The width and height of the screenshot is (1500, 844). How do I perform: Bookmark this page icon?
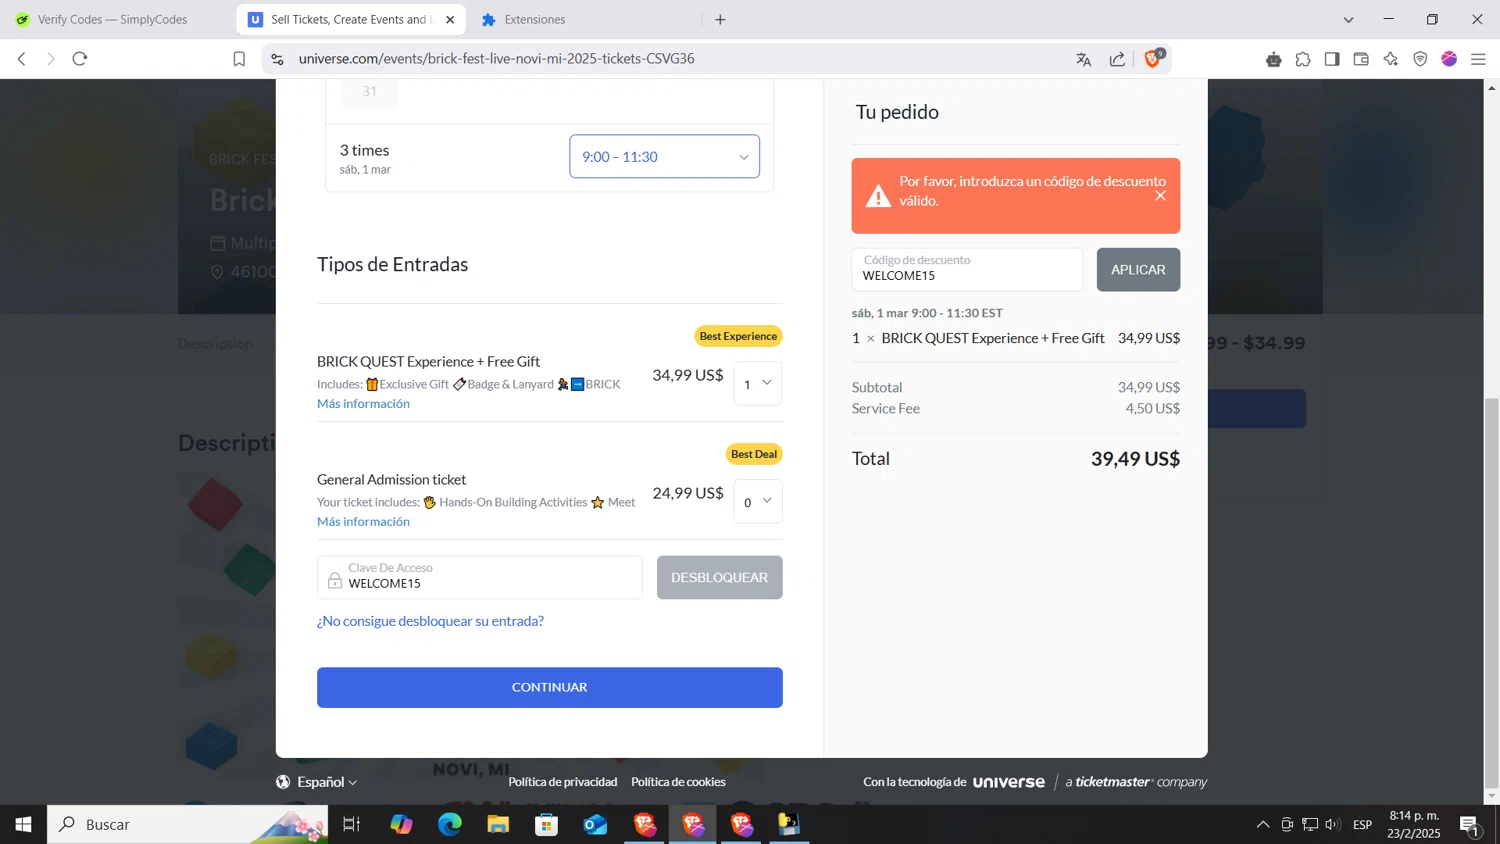pyautogui.click(x=239, y=59)
